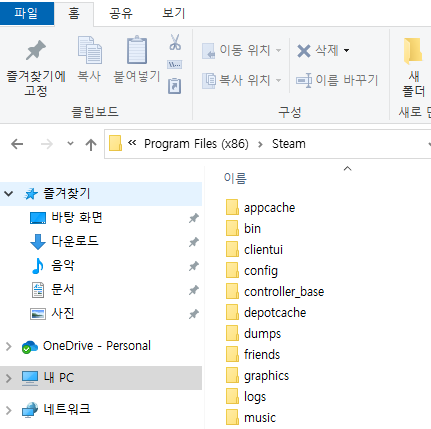
Task: Select 즐겨찾기 in navigation pane
Action: click(x=67, y=193)
